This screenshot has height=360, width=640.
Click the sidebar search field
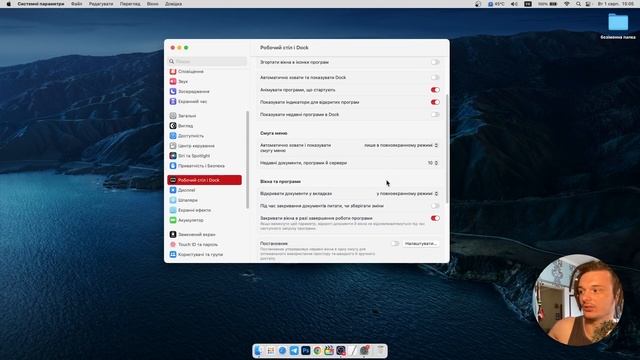tap(207, 61)
